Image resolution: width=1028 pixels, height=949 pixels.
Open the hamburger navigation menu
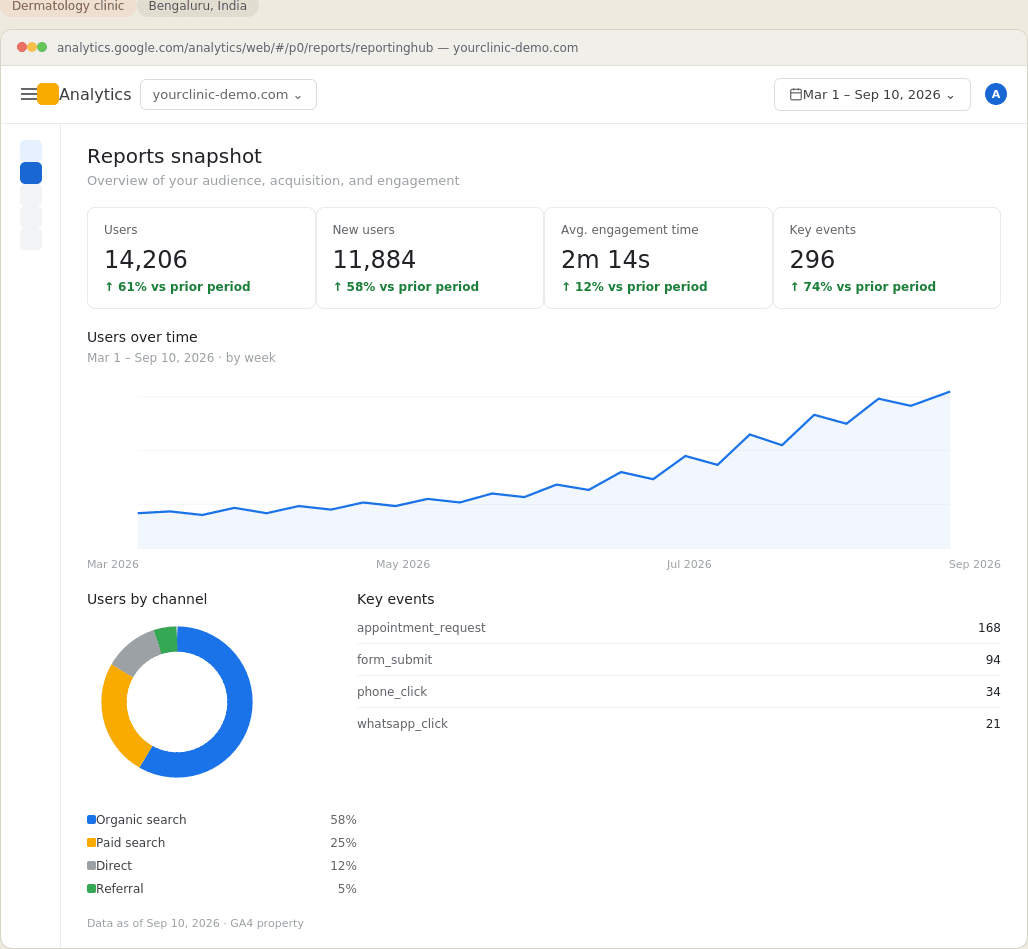pyautogui.click(x=29, y=94)
